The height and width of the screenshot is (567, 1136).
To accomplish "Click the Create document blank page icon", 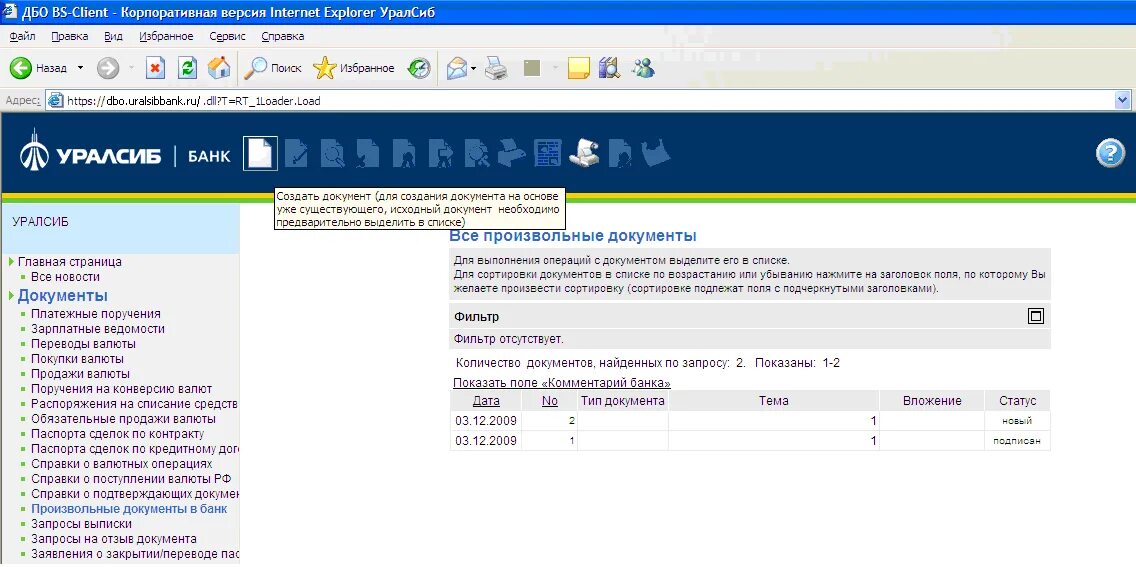I will [260, 153].
